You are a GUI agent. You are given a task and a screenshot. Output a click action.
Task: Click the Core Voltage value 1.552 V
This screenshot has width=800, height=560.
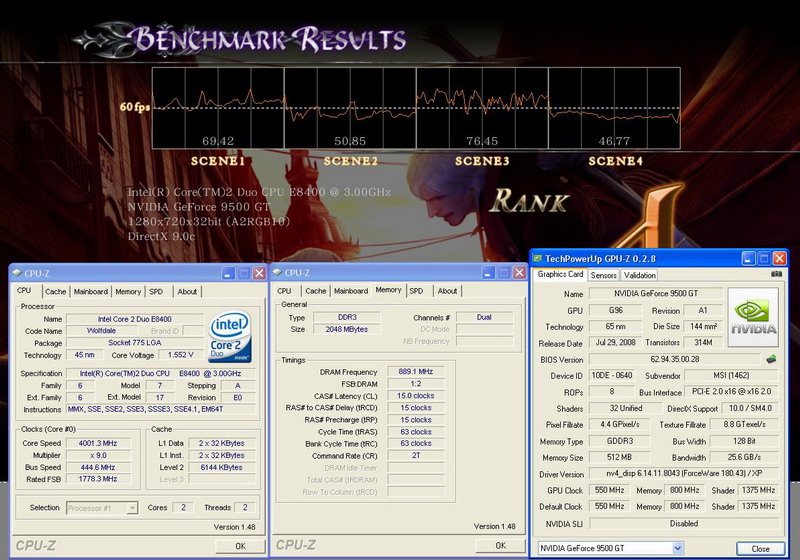(180, 355)
